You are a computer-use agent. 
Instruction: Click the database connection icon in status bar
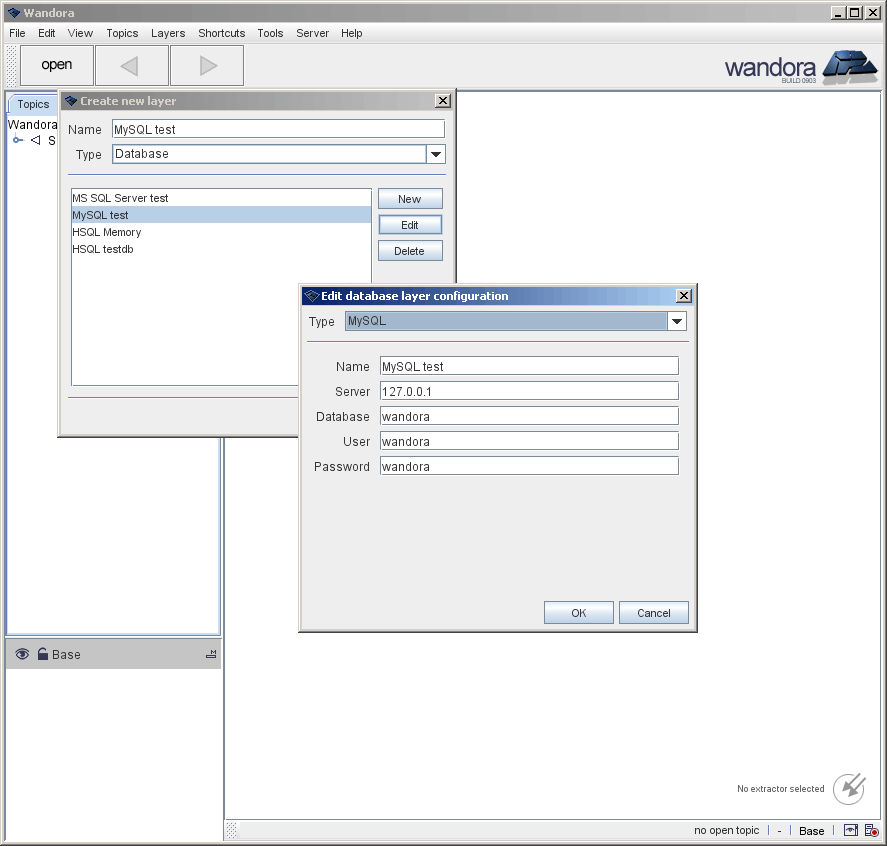click(x=870, y=830)
